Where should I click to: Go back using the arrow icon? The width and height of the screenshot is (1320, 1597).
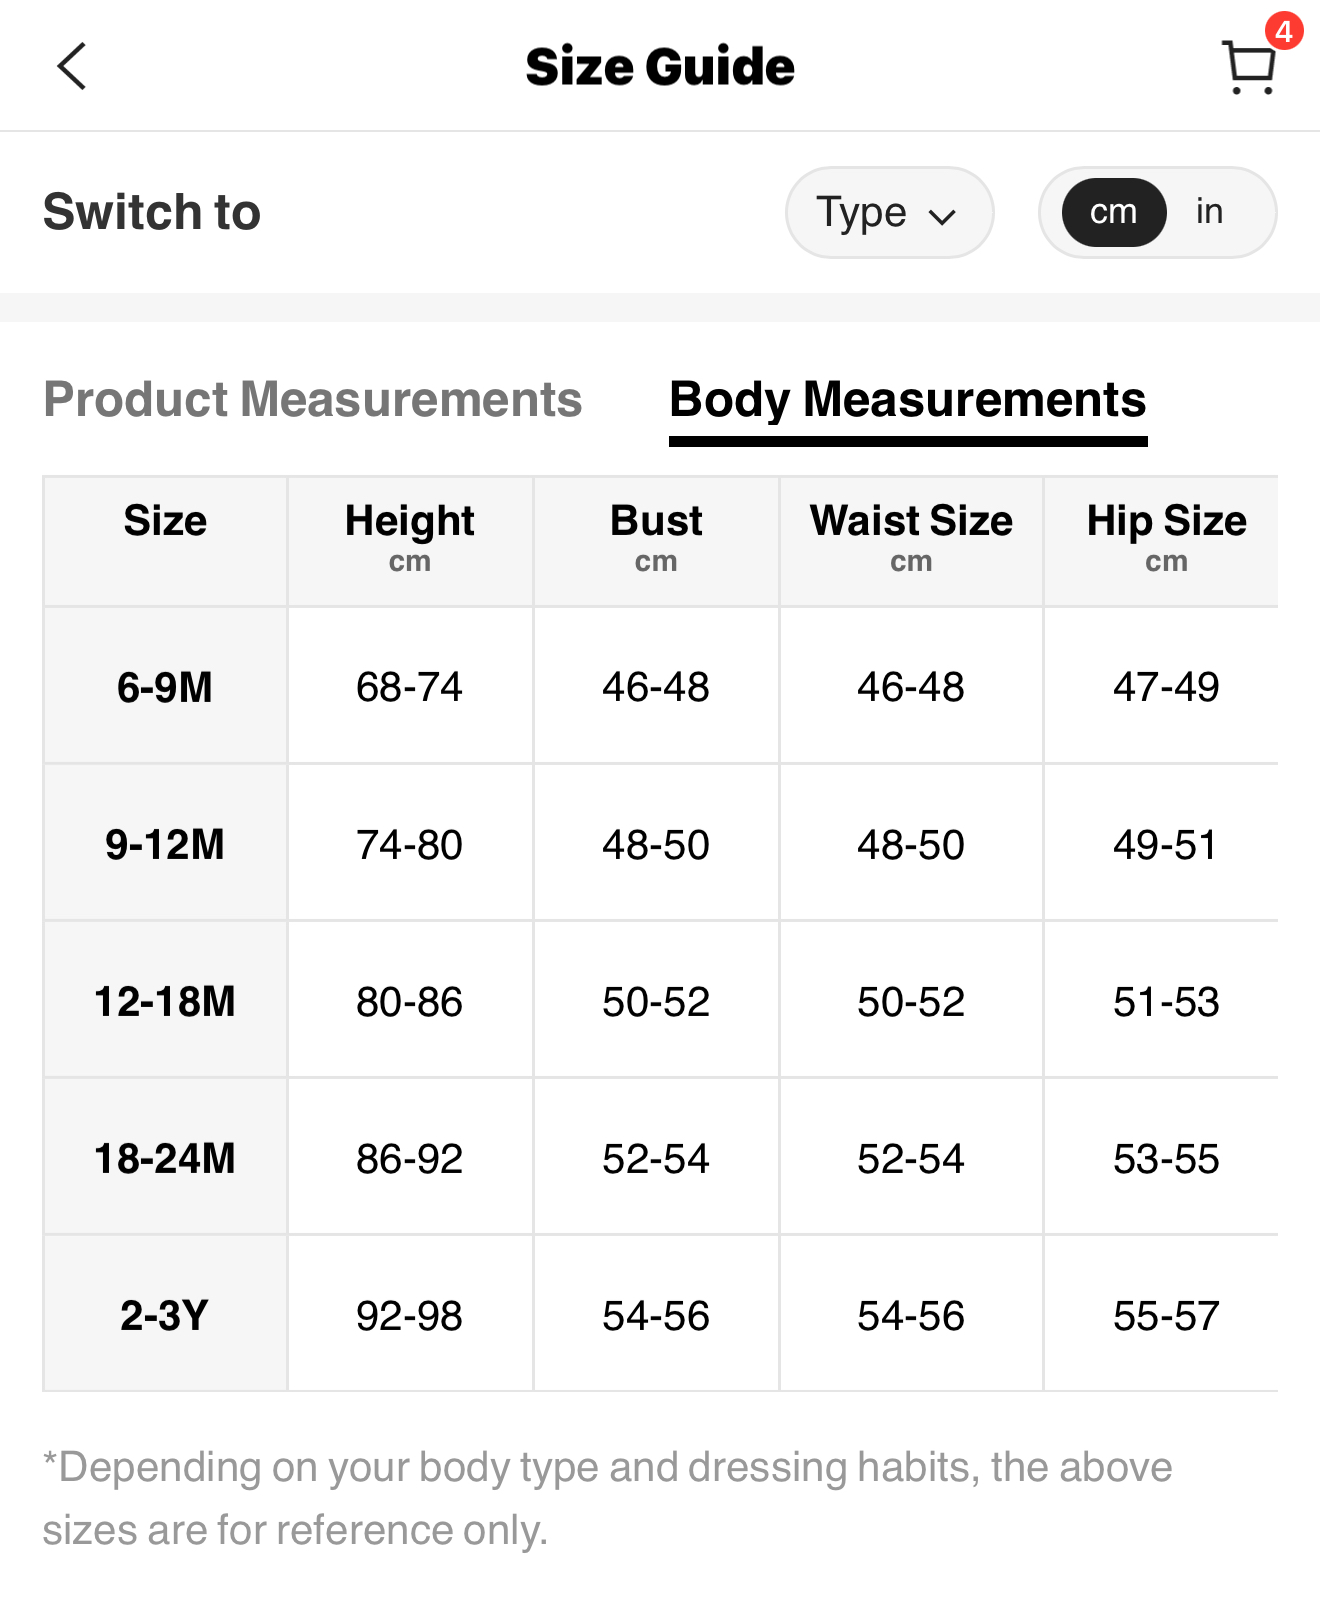coord(72,66)
